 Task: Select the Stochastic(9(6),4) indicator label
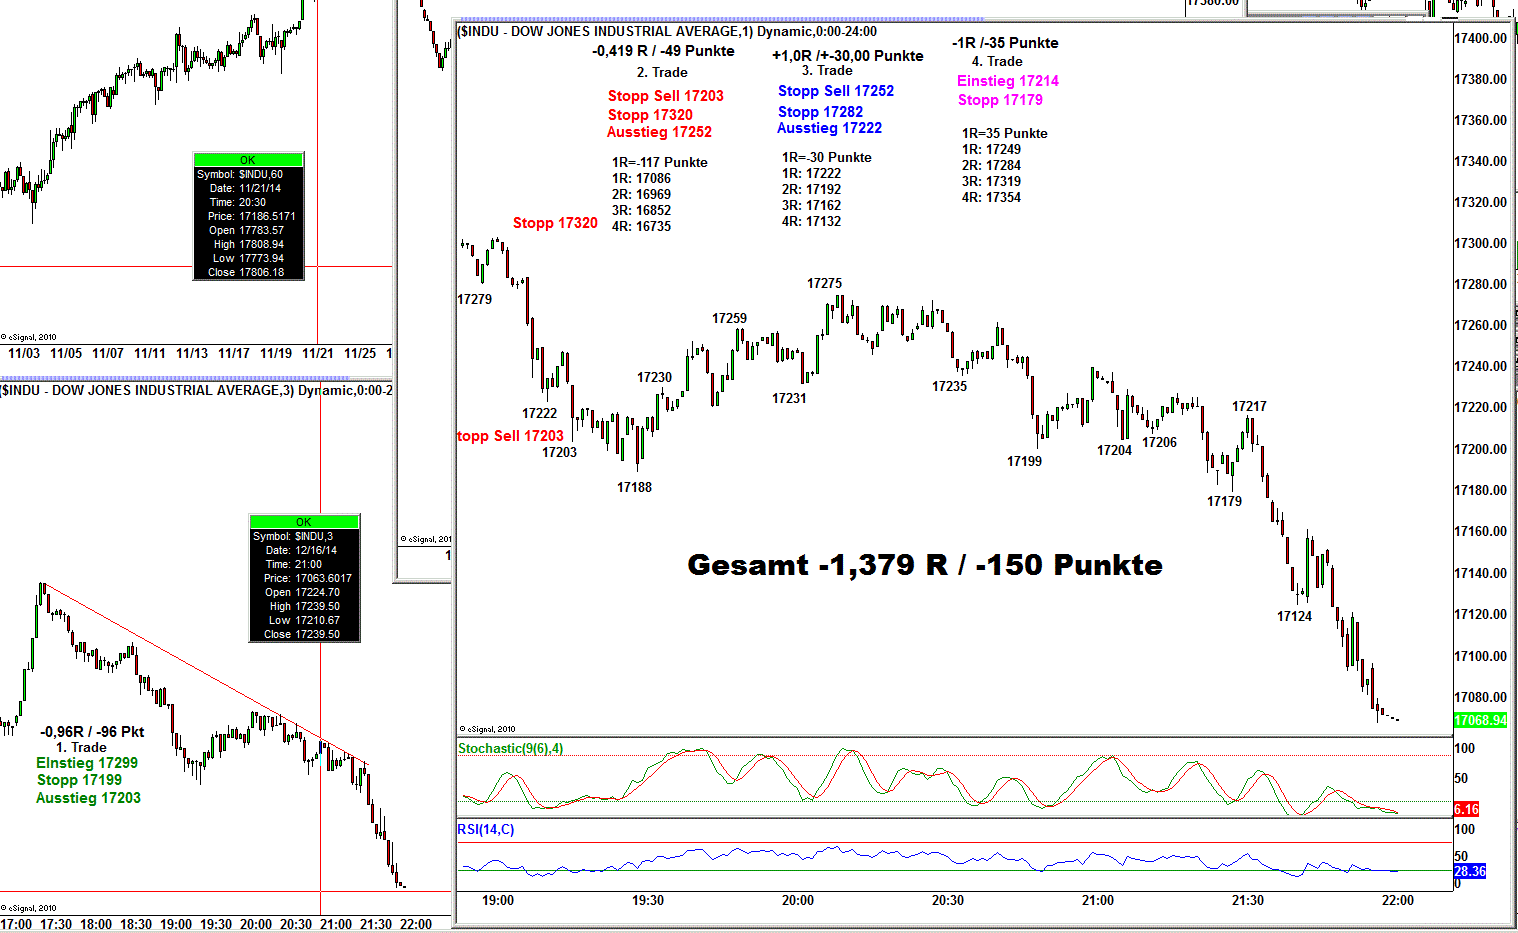(510, 749)
